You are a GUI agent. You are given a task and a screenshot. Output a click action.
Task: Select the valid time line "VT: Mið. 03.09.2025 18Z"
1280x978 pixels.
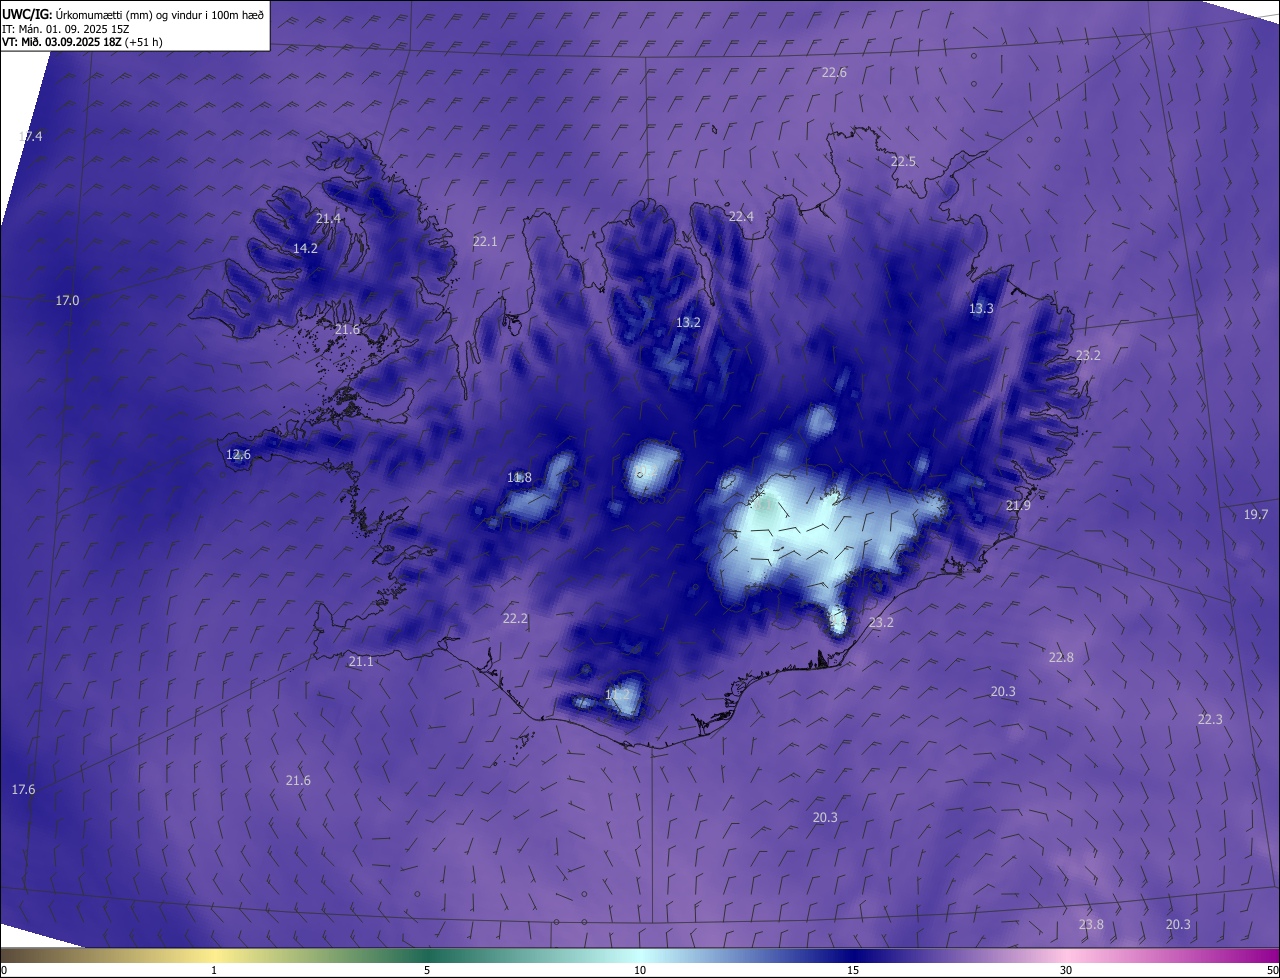(x=63, y=42)
